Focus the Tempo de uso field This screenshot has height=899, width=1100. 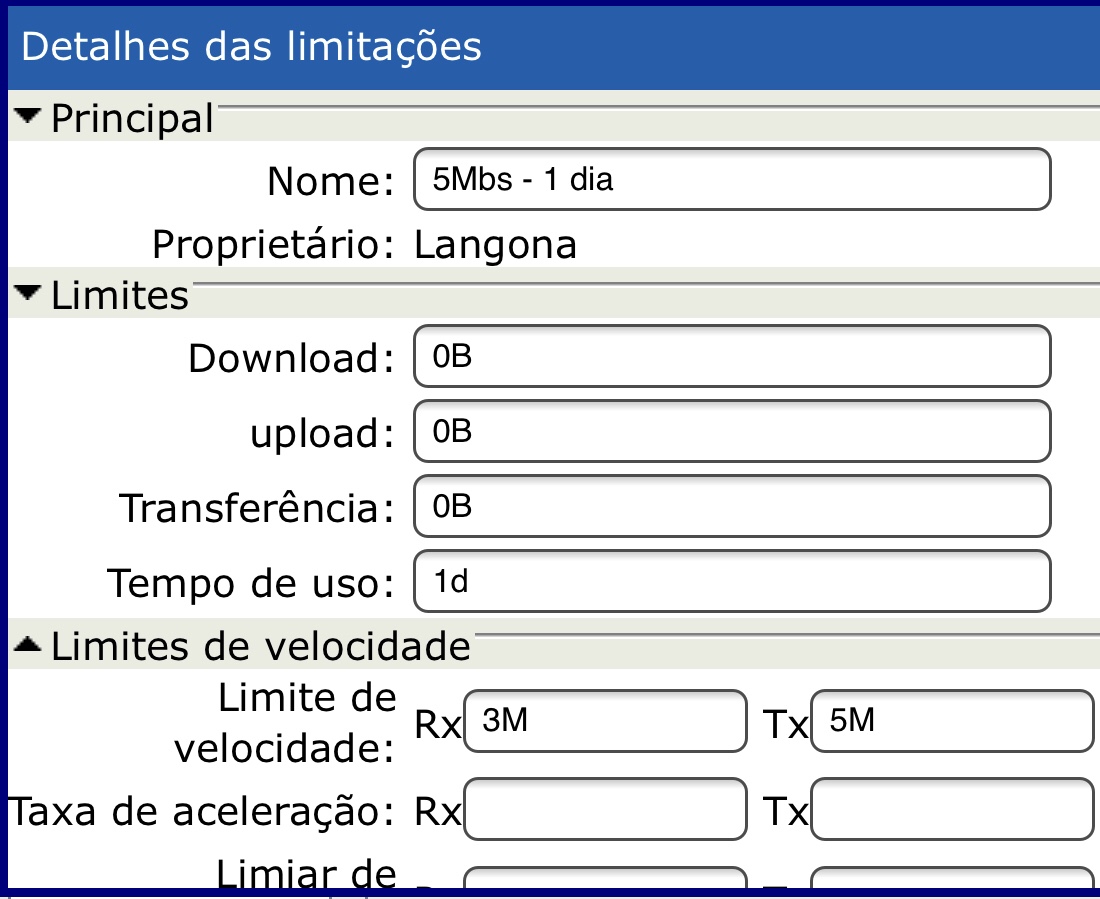[731, 582]
